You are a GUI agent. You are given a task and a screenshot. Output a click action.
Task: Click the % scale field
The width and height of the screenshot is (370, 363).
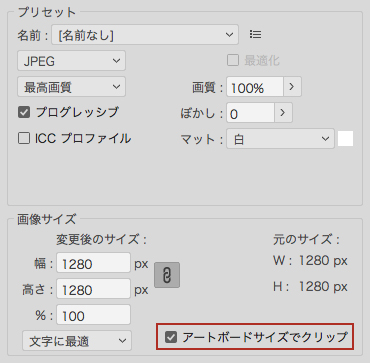[93, 315]
